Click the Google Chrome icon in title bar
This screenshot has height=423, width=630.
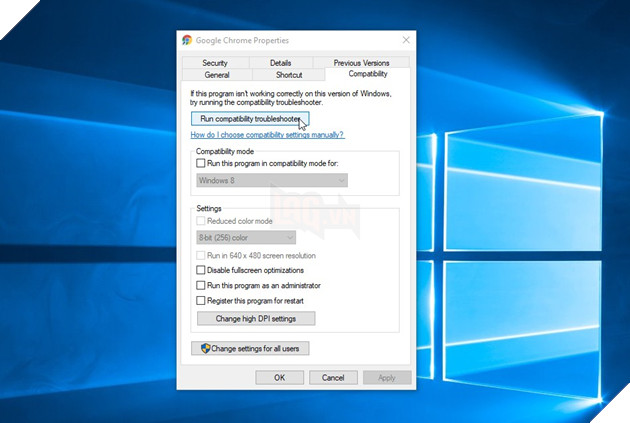[187, 40]
